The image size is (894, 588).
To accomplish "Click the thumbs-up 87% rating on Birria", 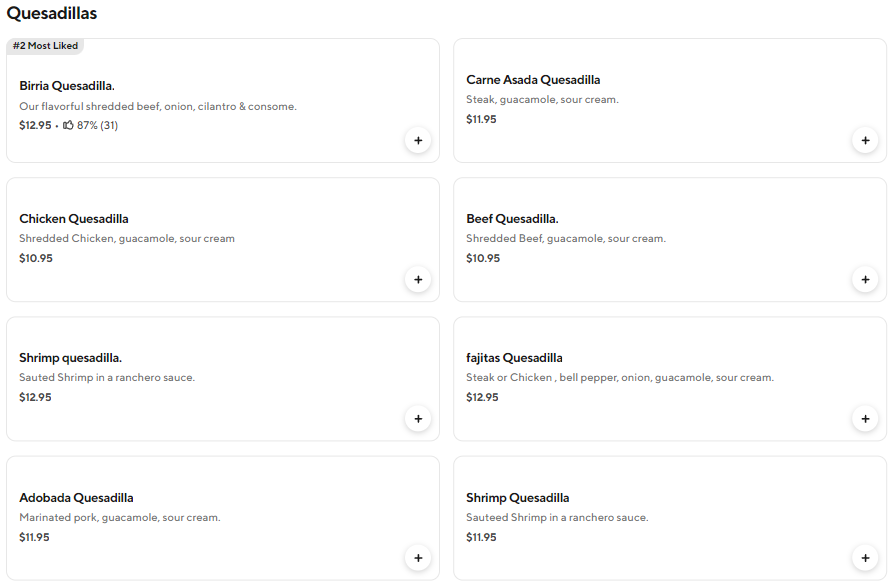I will coord(90,126).
